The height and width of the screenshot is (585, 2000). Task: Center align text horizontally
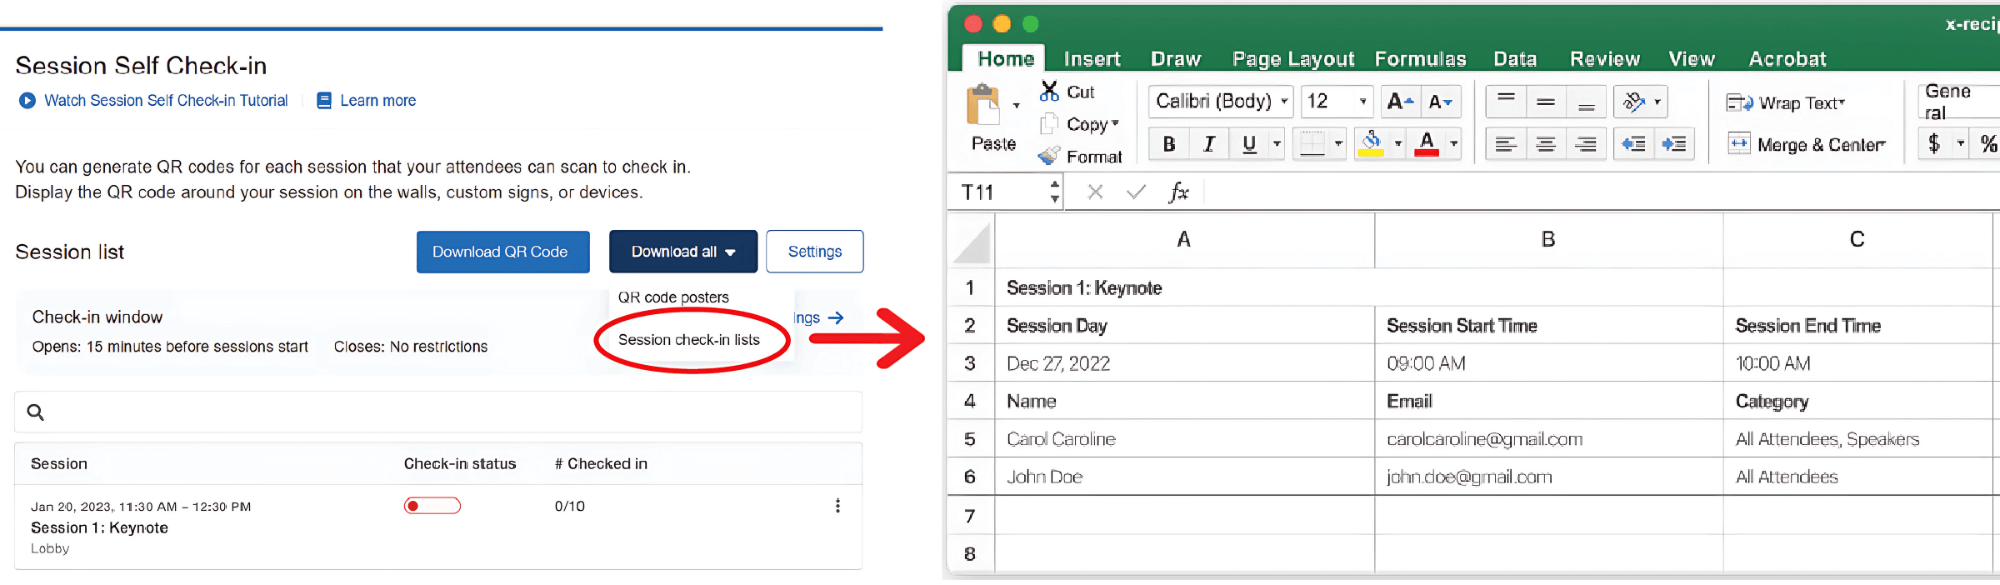click(1545, 144)
